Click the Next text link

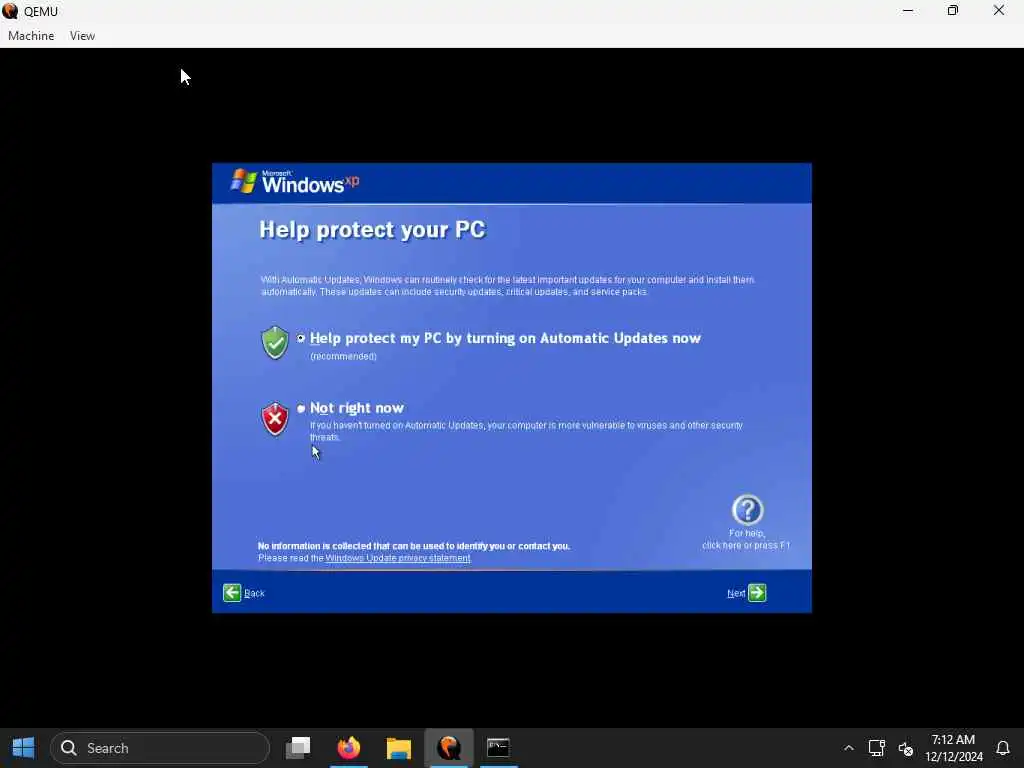point(736,593)
